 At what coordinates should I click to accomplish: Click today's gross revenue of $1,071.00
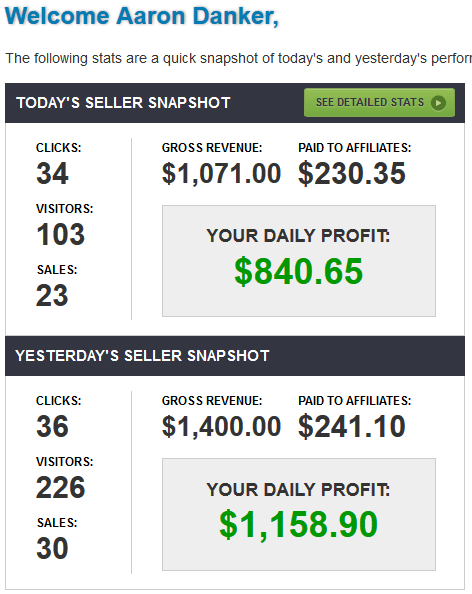[x=221, y=174]
